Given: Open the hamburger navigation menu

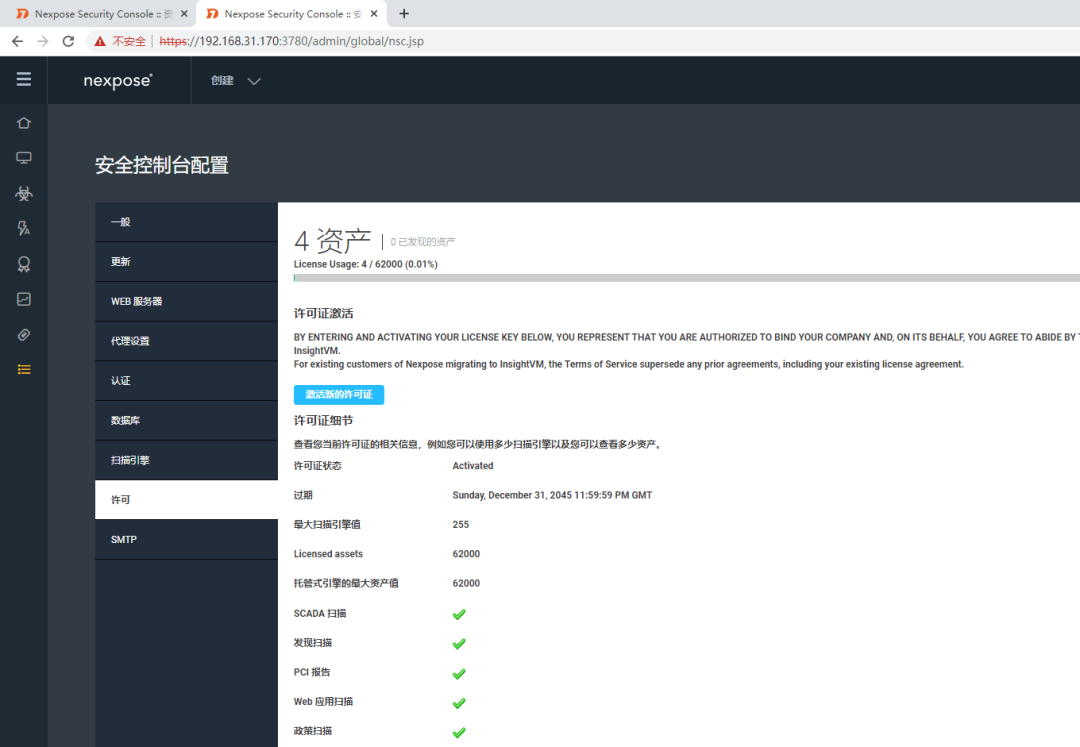Looking at the screenshot, I should click(23, 79).
